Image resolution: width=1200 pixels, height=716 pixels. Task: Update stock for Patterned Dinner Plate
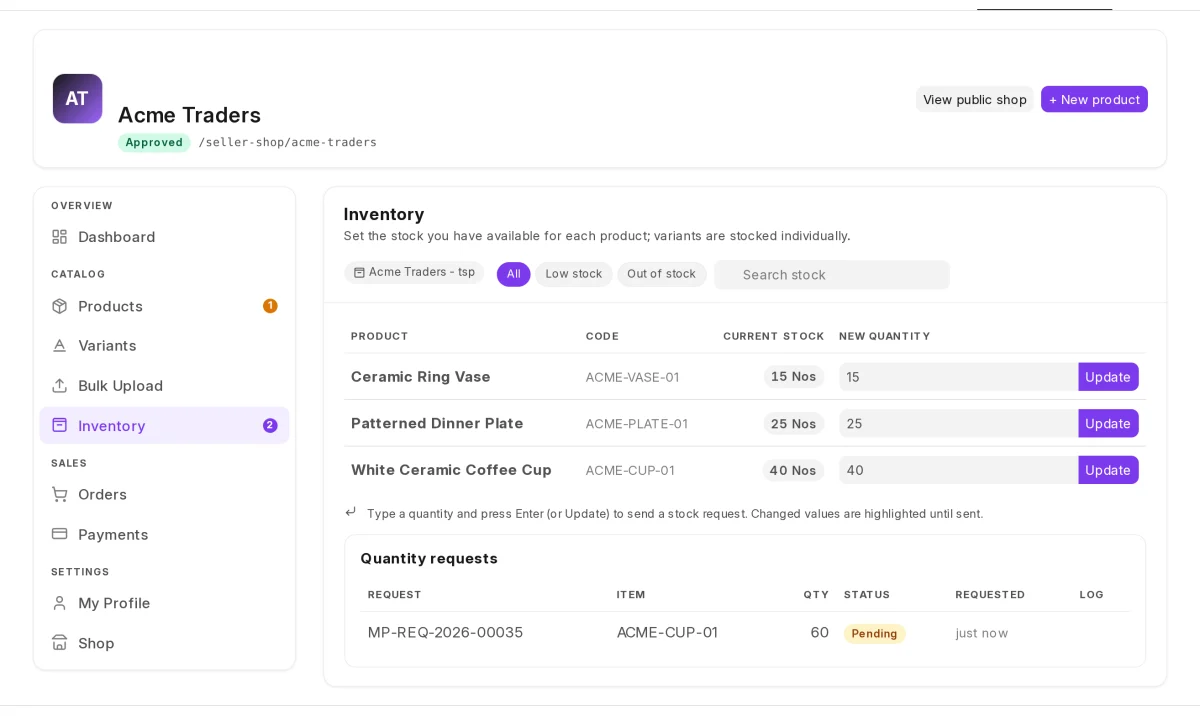click(1108, 423)
